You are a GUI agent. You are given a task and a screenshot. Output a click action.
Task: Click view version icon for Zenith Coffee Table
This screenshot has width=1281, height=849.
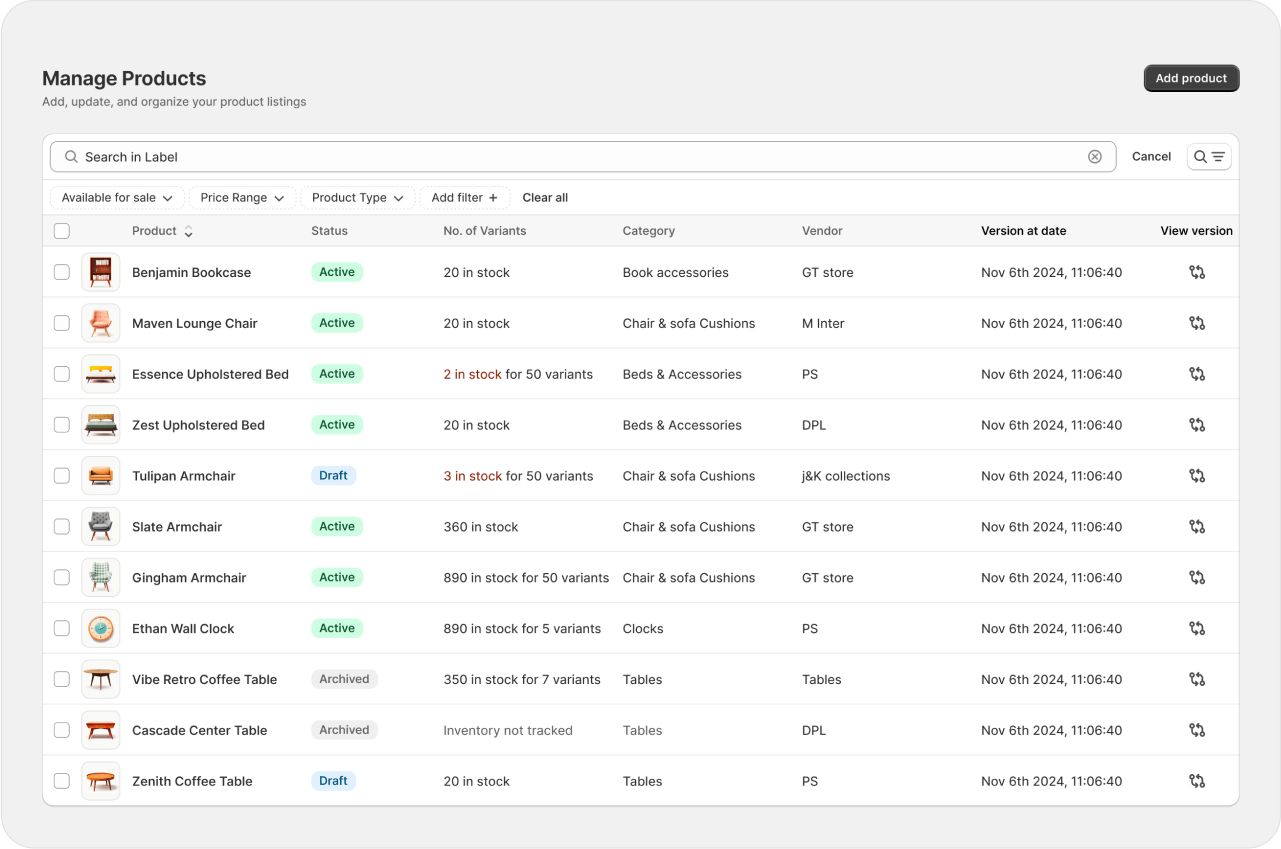(1196, 781)
